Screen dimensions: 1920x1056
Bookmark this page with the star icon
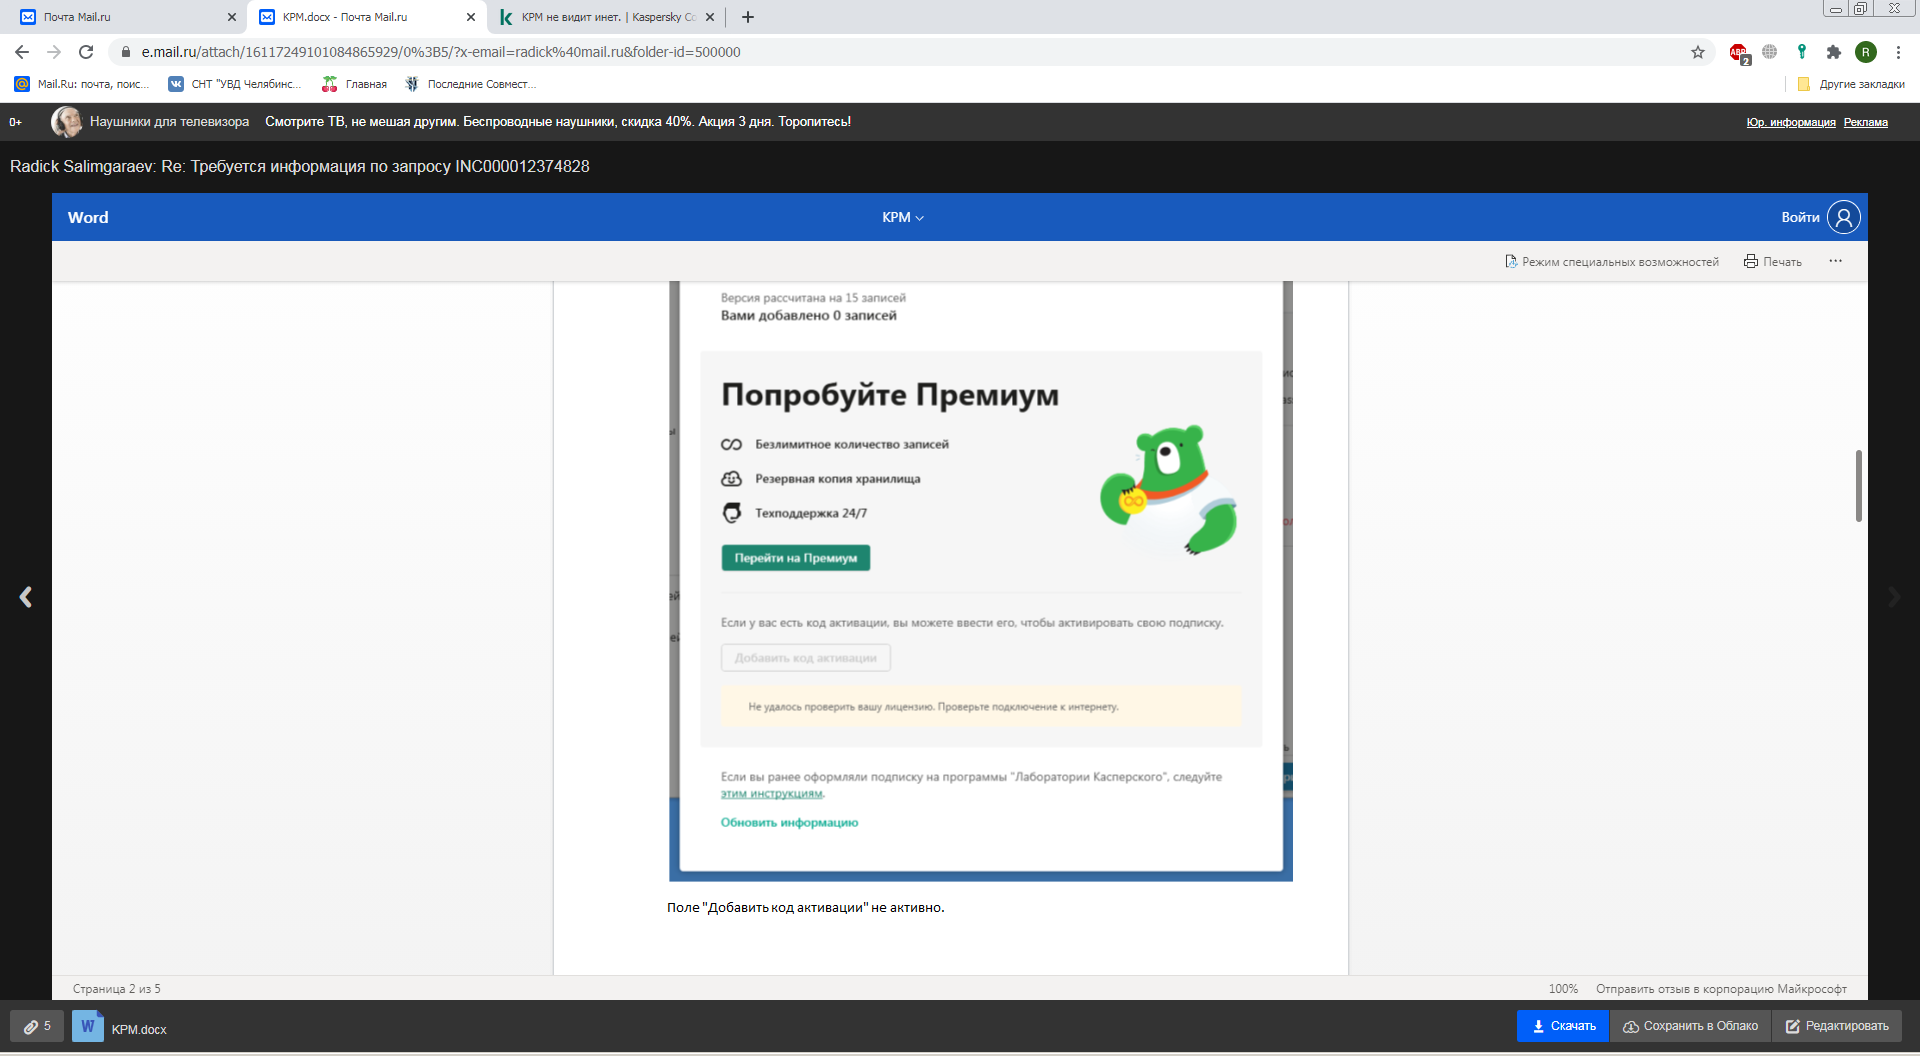(x=1698, y=52)
